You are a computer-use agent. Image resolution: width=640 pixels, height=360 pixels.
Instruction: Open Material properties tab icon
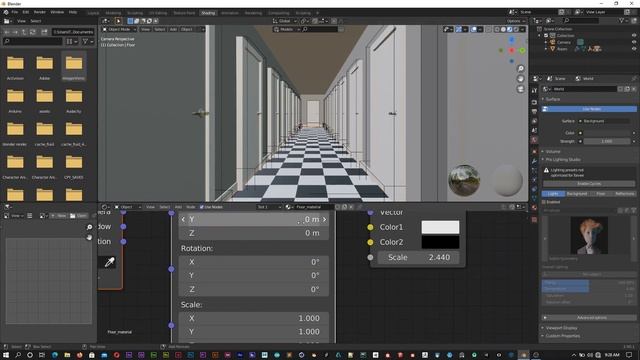(534, 207)
